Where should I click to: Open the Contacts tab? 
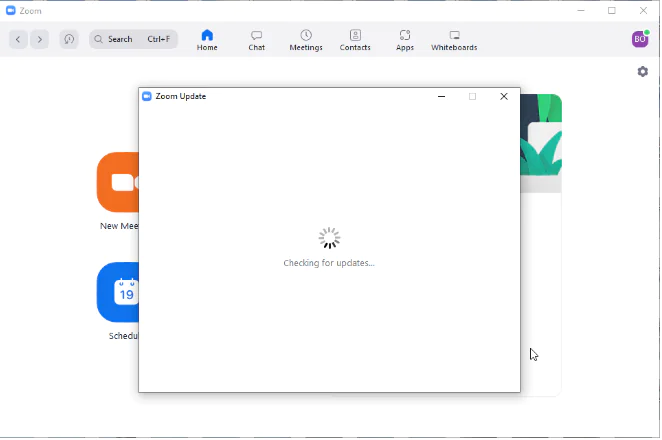(x=355, y=40)
